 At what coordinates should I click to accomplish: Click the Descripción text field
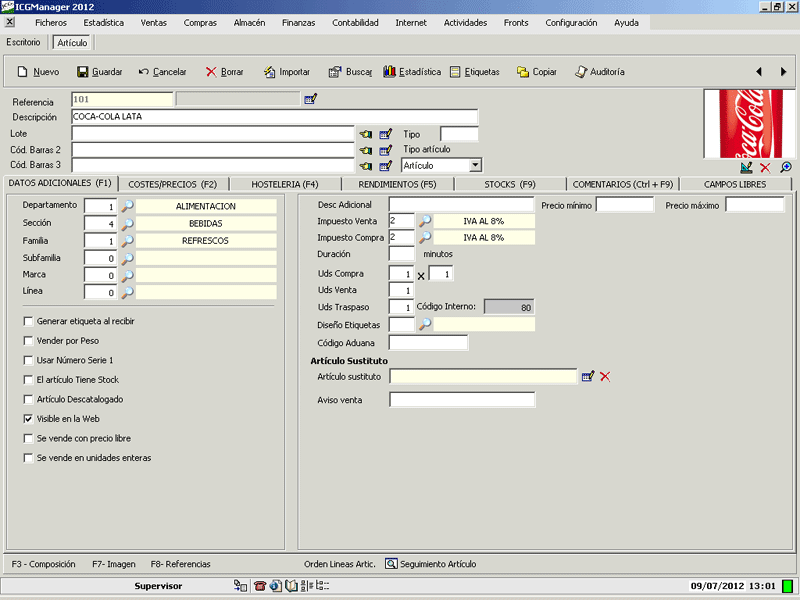point(274,117)
